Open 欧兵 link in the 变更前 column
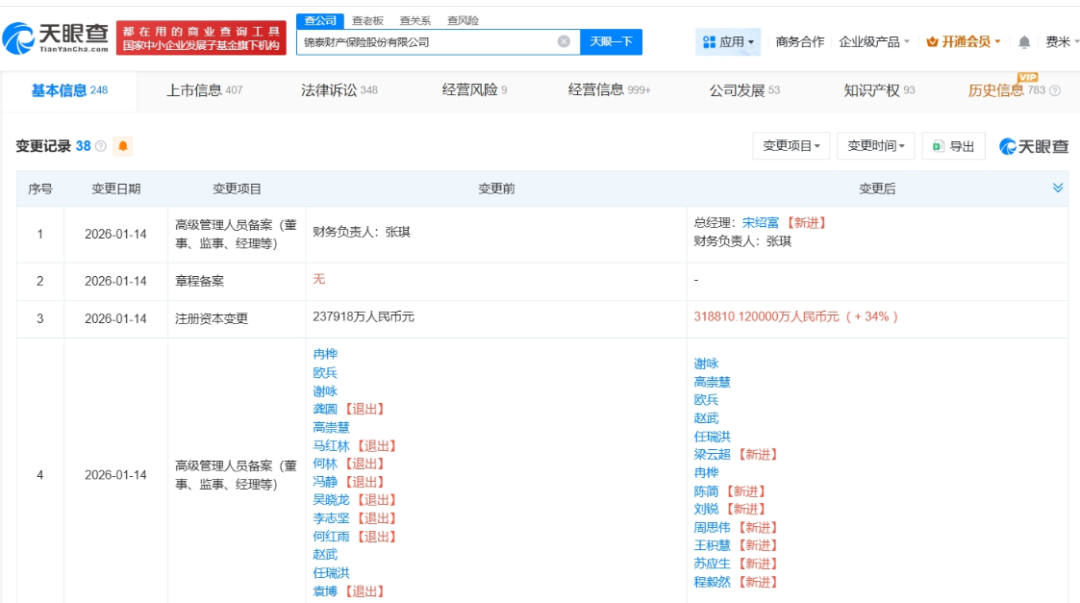Image resolution: width=1080 pixels, height=603 pixels. [x=325, y=373]
